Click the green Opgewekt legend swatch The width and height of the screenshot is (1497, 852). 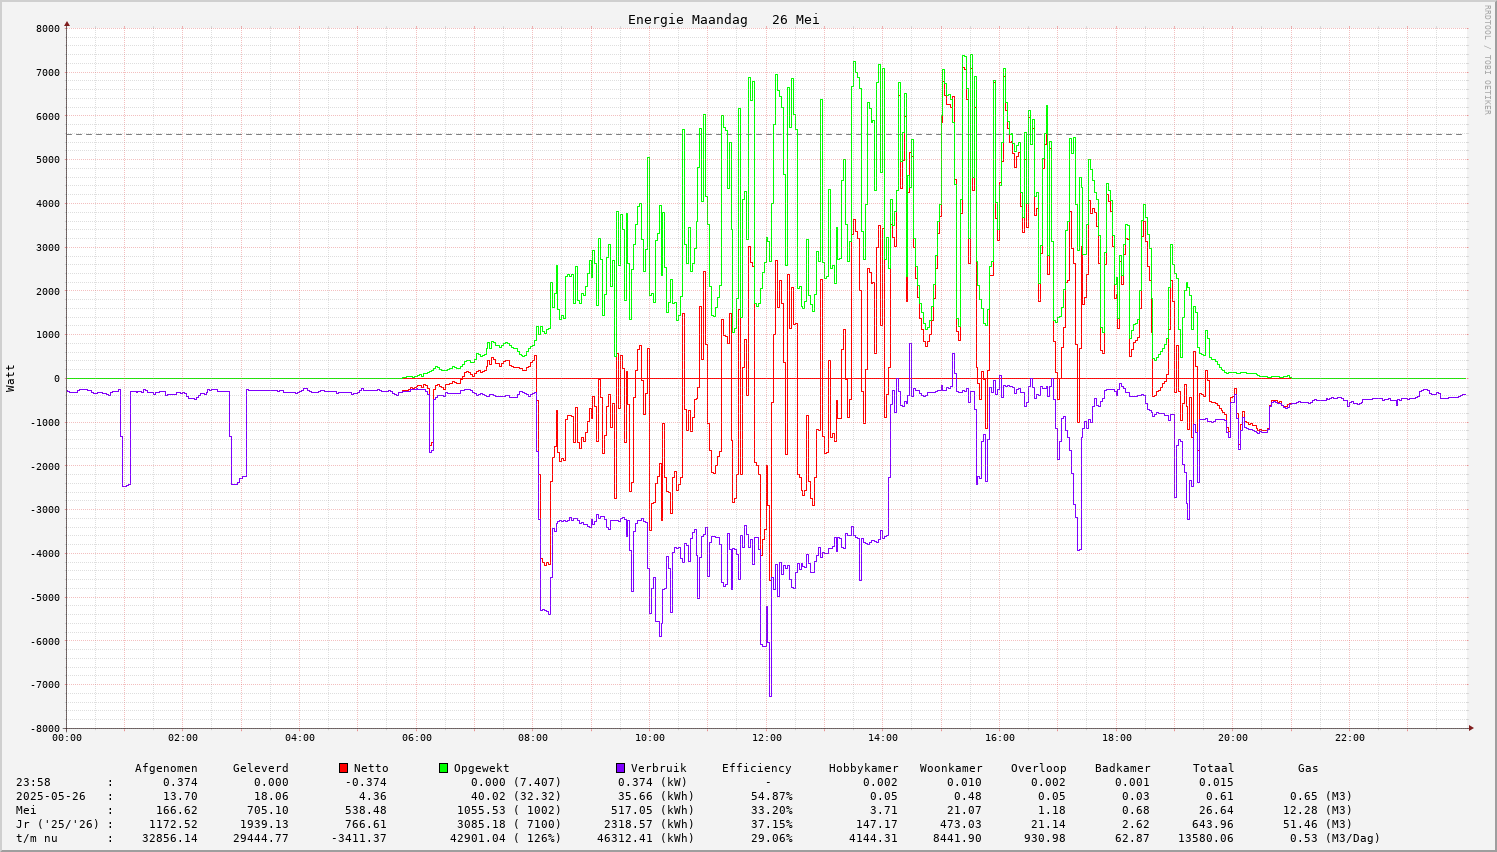[x=443, y=768]
